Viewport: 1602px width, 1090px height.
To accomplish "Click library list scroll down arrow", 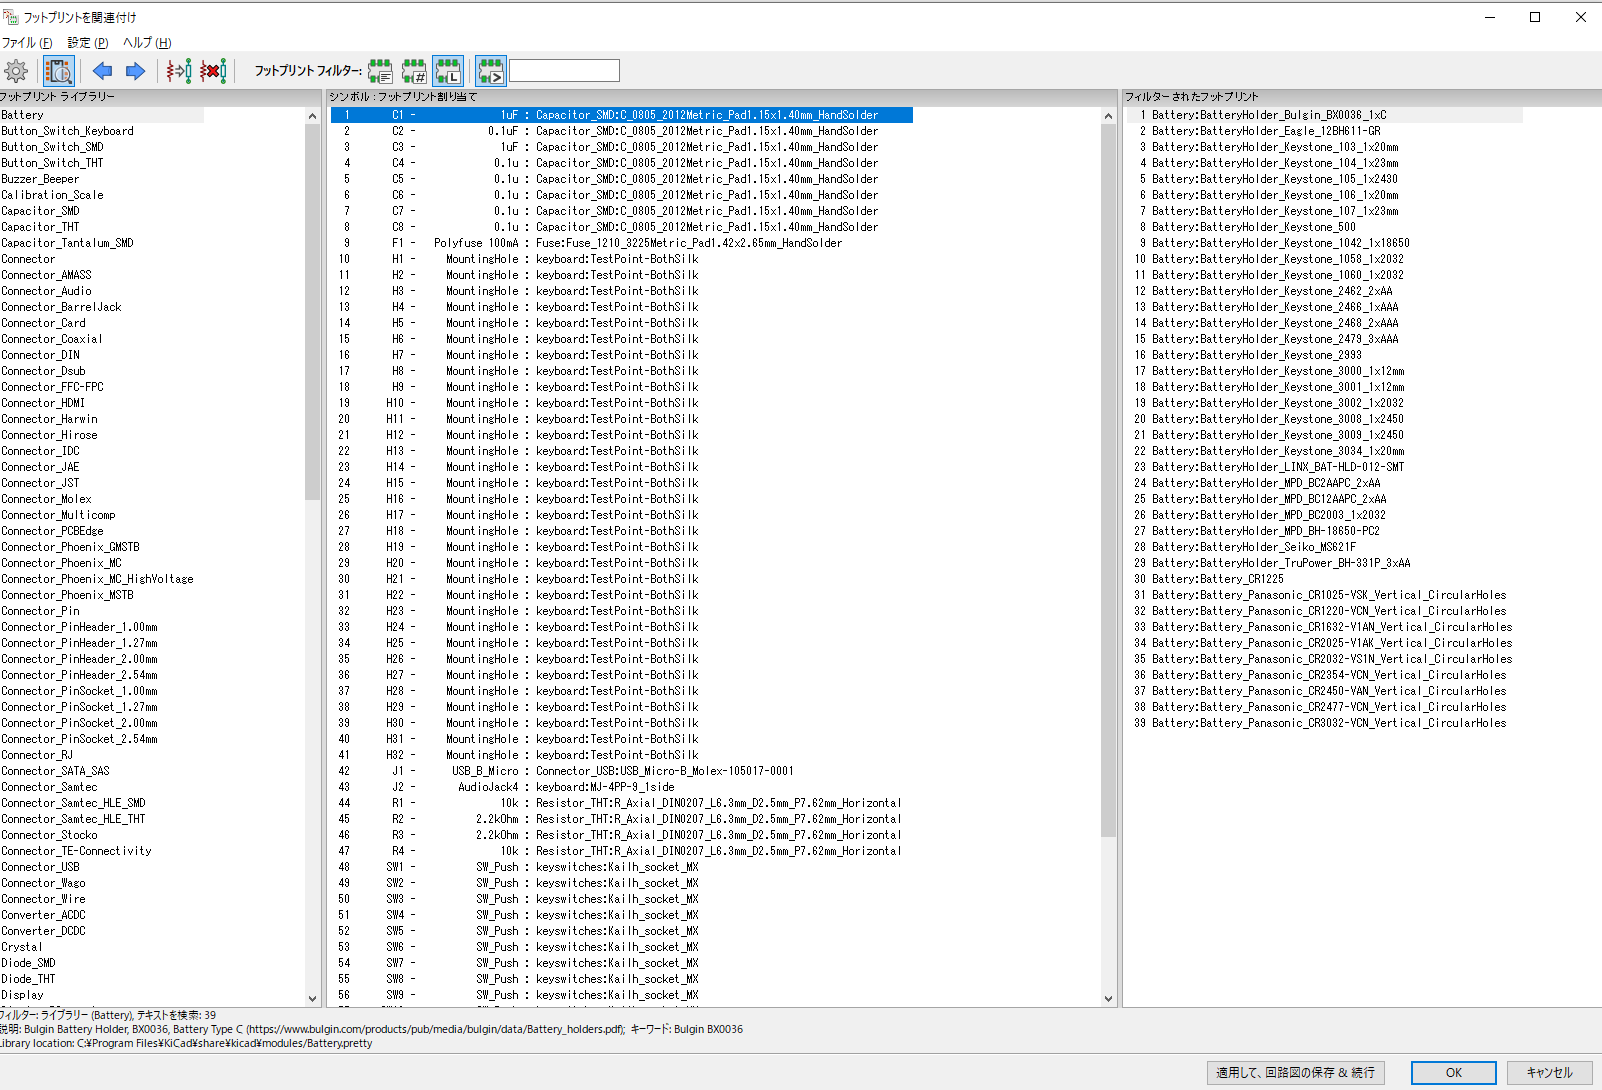I will point(312,998).
